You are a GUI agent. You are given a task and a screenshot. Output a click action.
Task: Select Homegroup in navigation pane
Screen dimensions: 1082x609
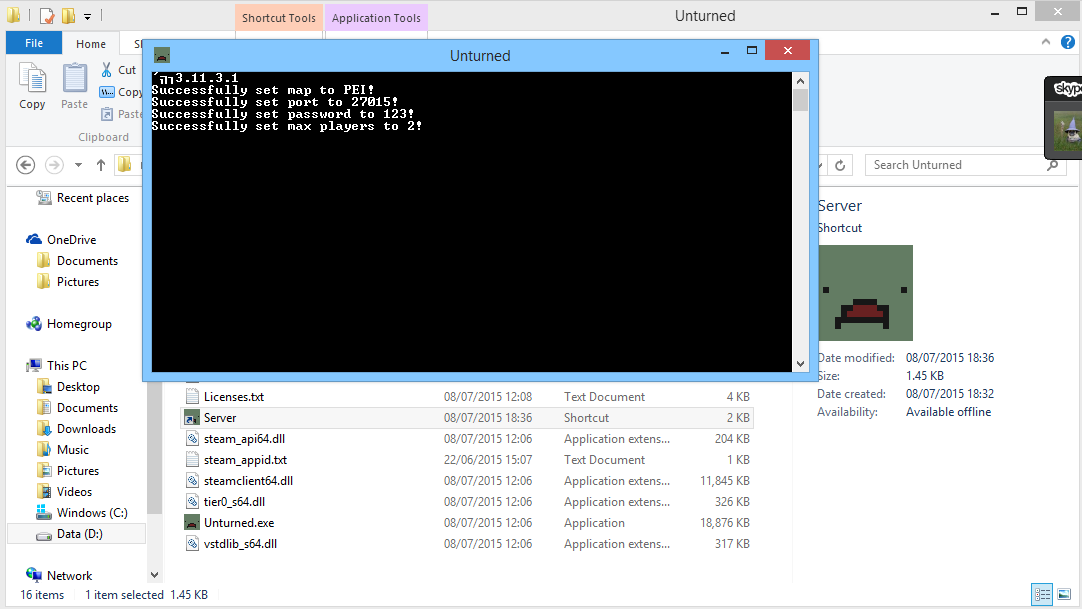[79, 323]
